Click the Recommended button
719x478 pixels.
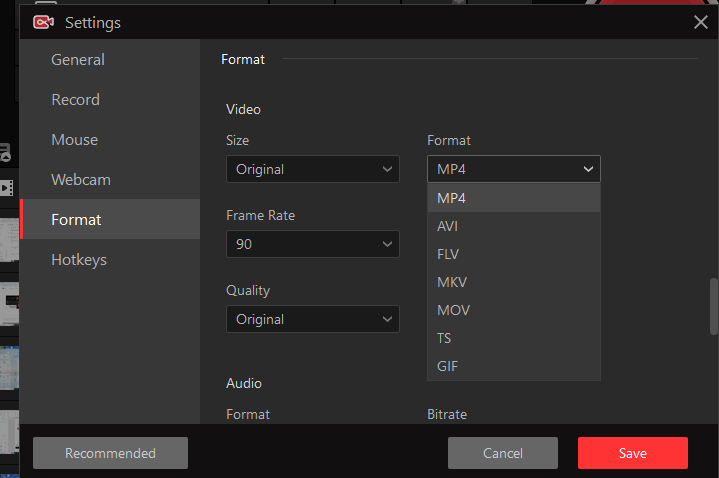tap(111, 453)
